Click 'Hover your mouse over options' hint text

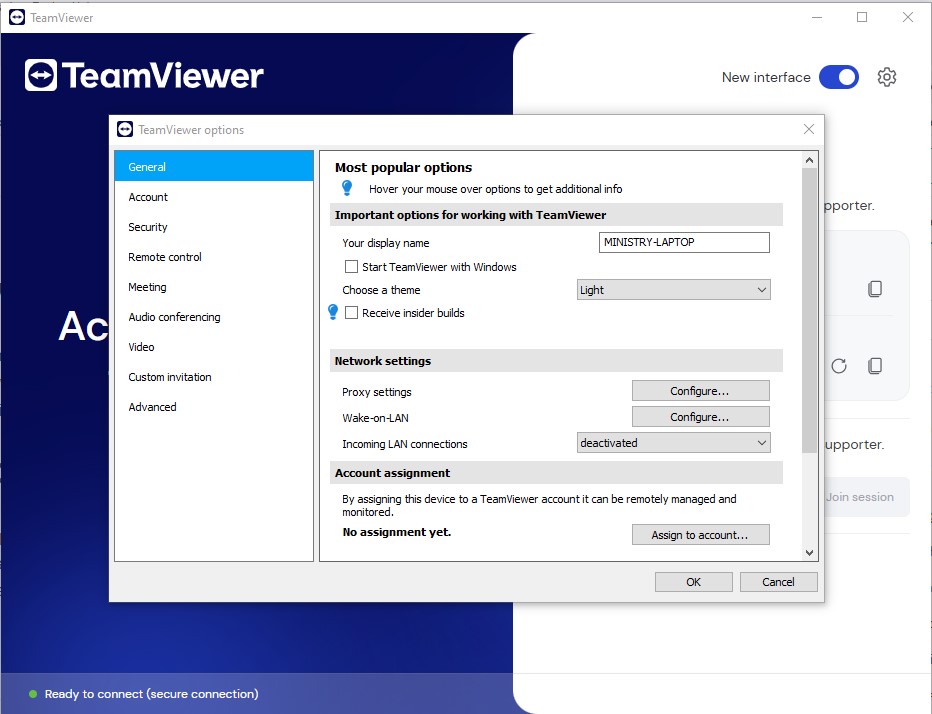coord(495,189)
